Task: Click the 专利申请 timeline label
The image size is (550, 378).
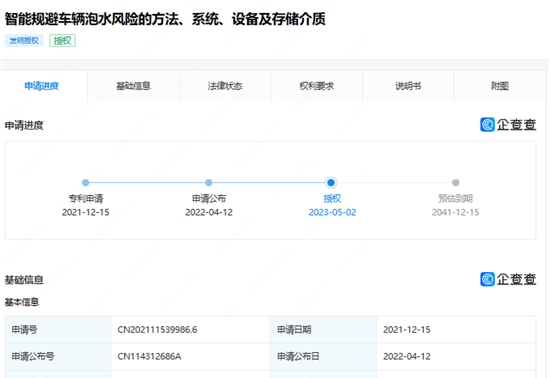Action: tap(86, 198)
